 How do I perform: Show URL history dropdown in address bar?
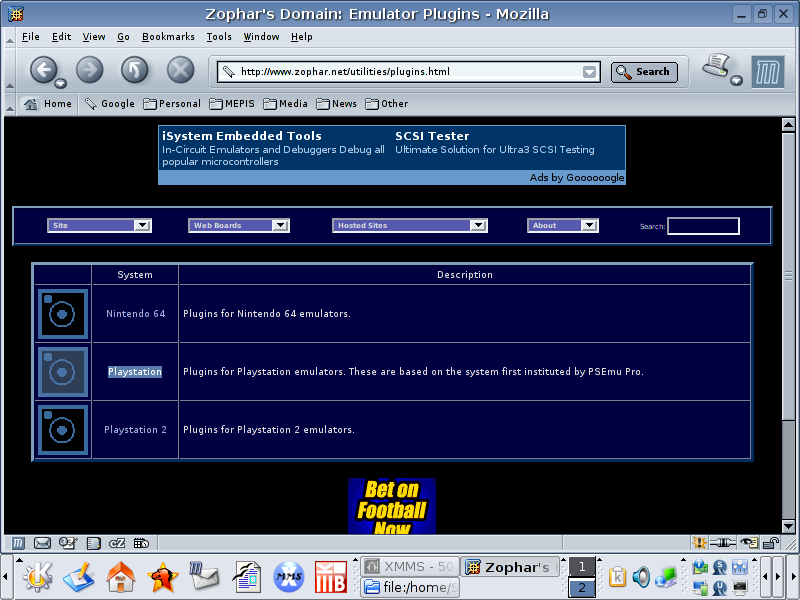(590, 72)
